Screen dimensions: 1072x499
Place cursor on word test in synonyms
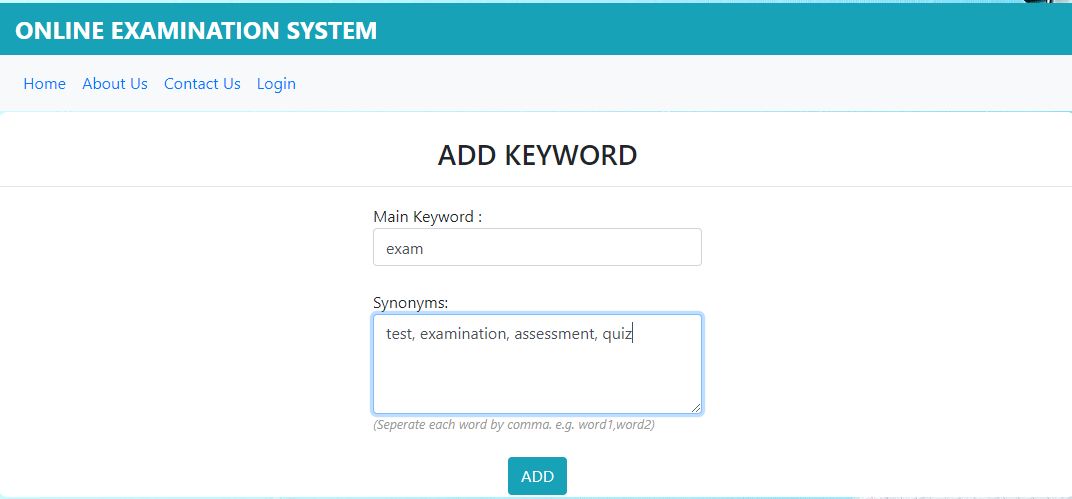399,334
